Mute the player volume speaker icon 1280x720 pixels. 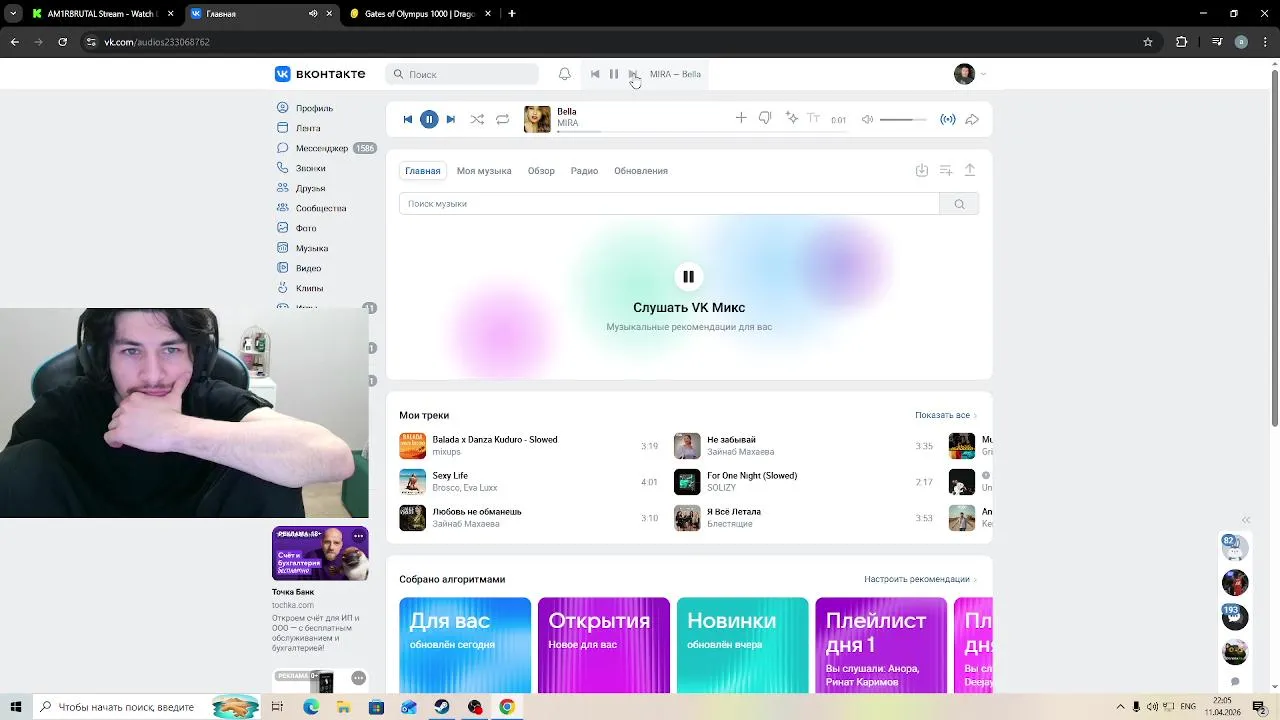(868, 119)
